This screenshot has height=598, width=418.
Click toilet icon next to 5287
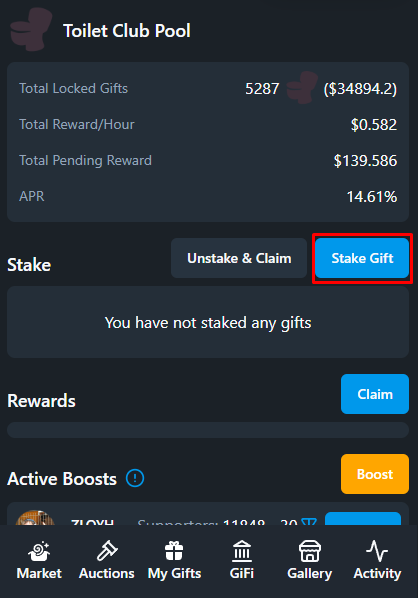(x=302, y=88)
